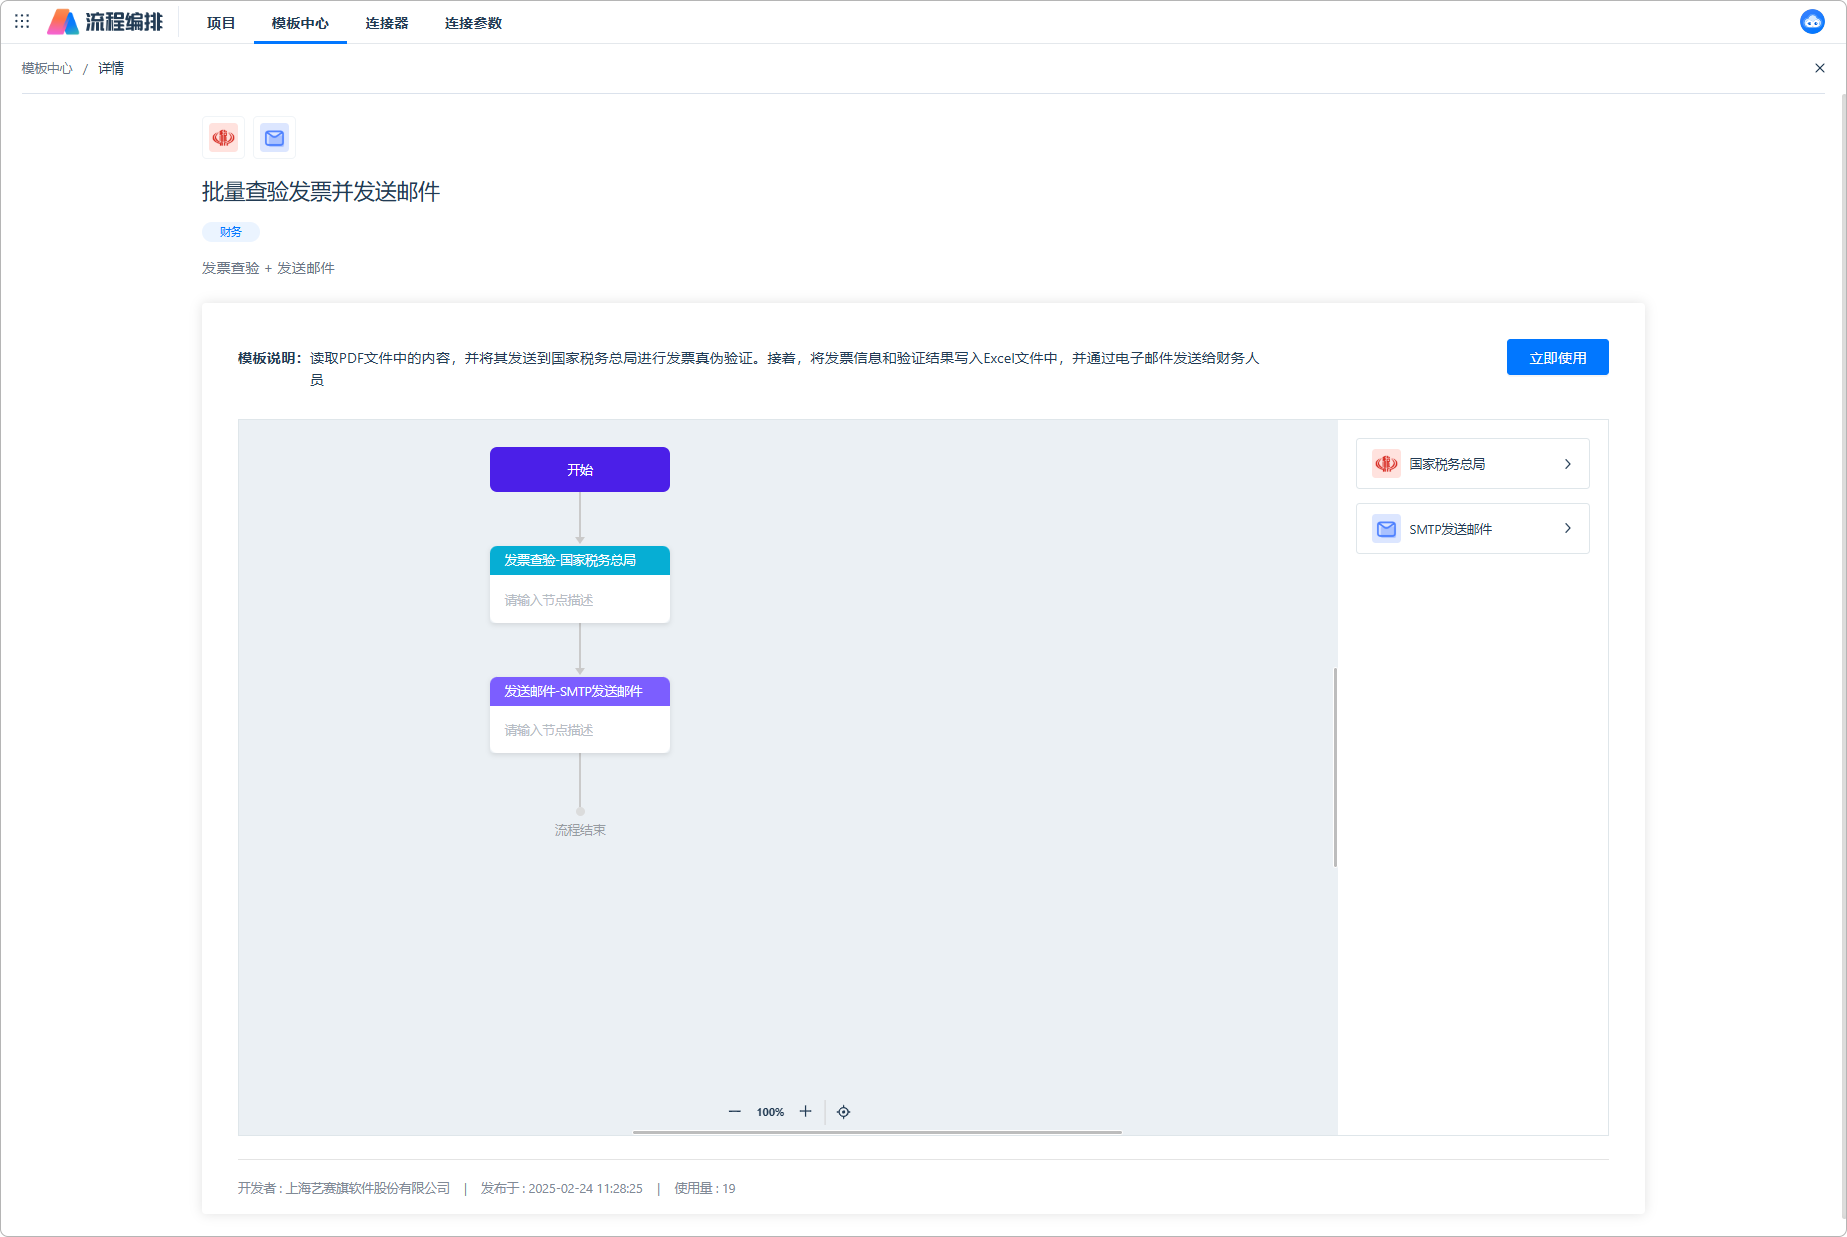
Task: Close the template detail page
Action: point(1819,68)
